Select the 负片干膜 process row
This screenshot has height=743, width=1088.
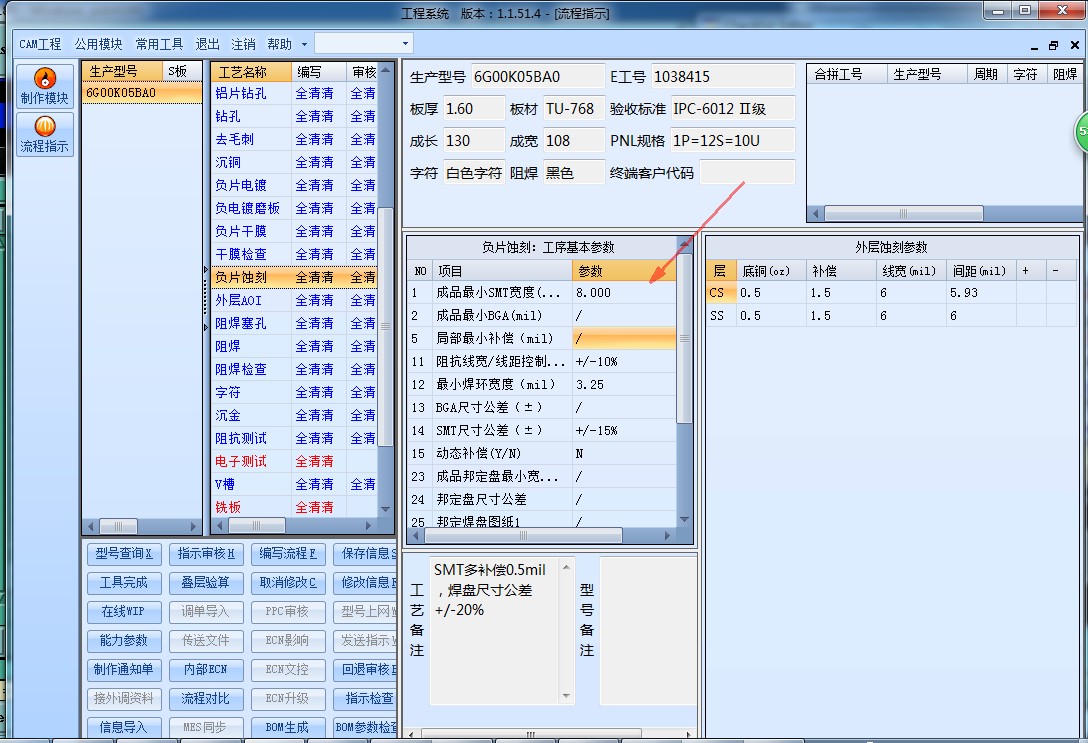294,231
